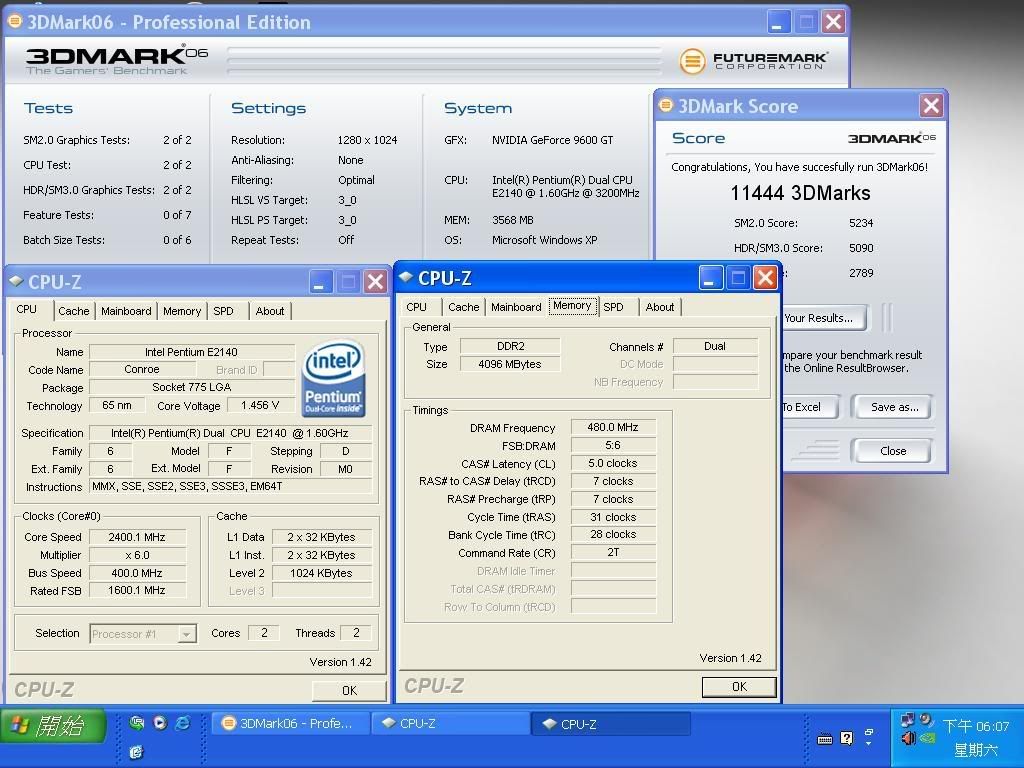This screenshot has height=768, width=1024.
Task: Switch to first CPU-Z taskbar button
Action: pyautogui.click(x=451, y=723)
